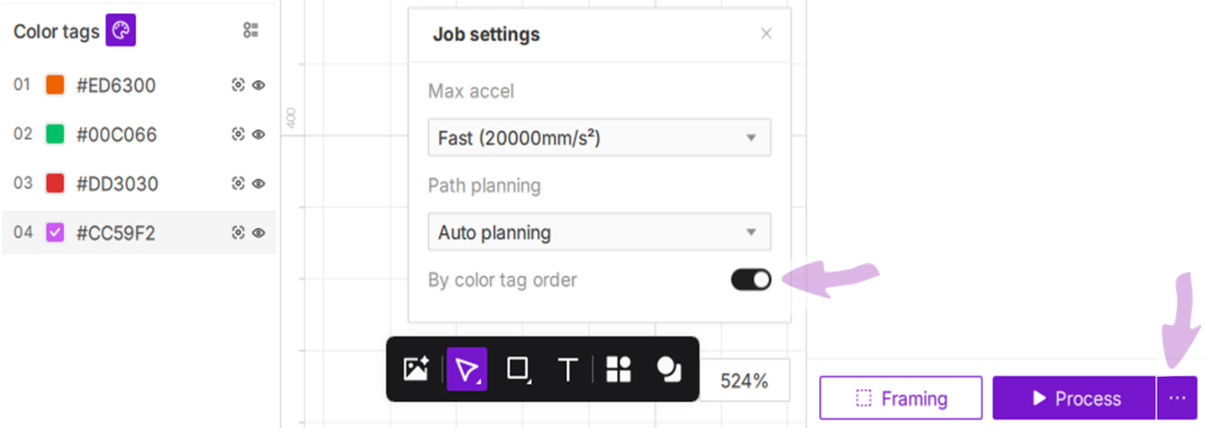Toggle By color tag order switch
The width and height of the screenshot is (1205, 428).
(x=751, y=280)
